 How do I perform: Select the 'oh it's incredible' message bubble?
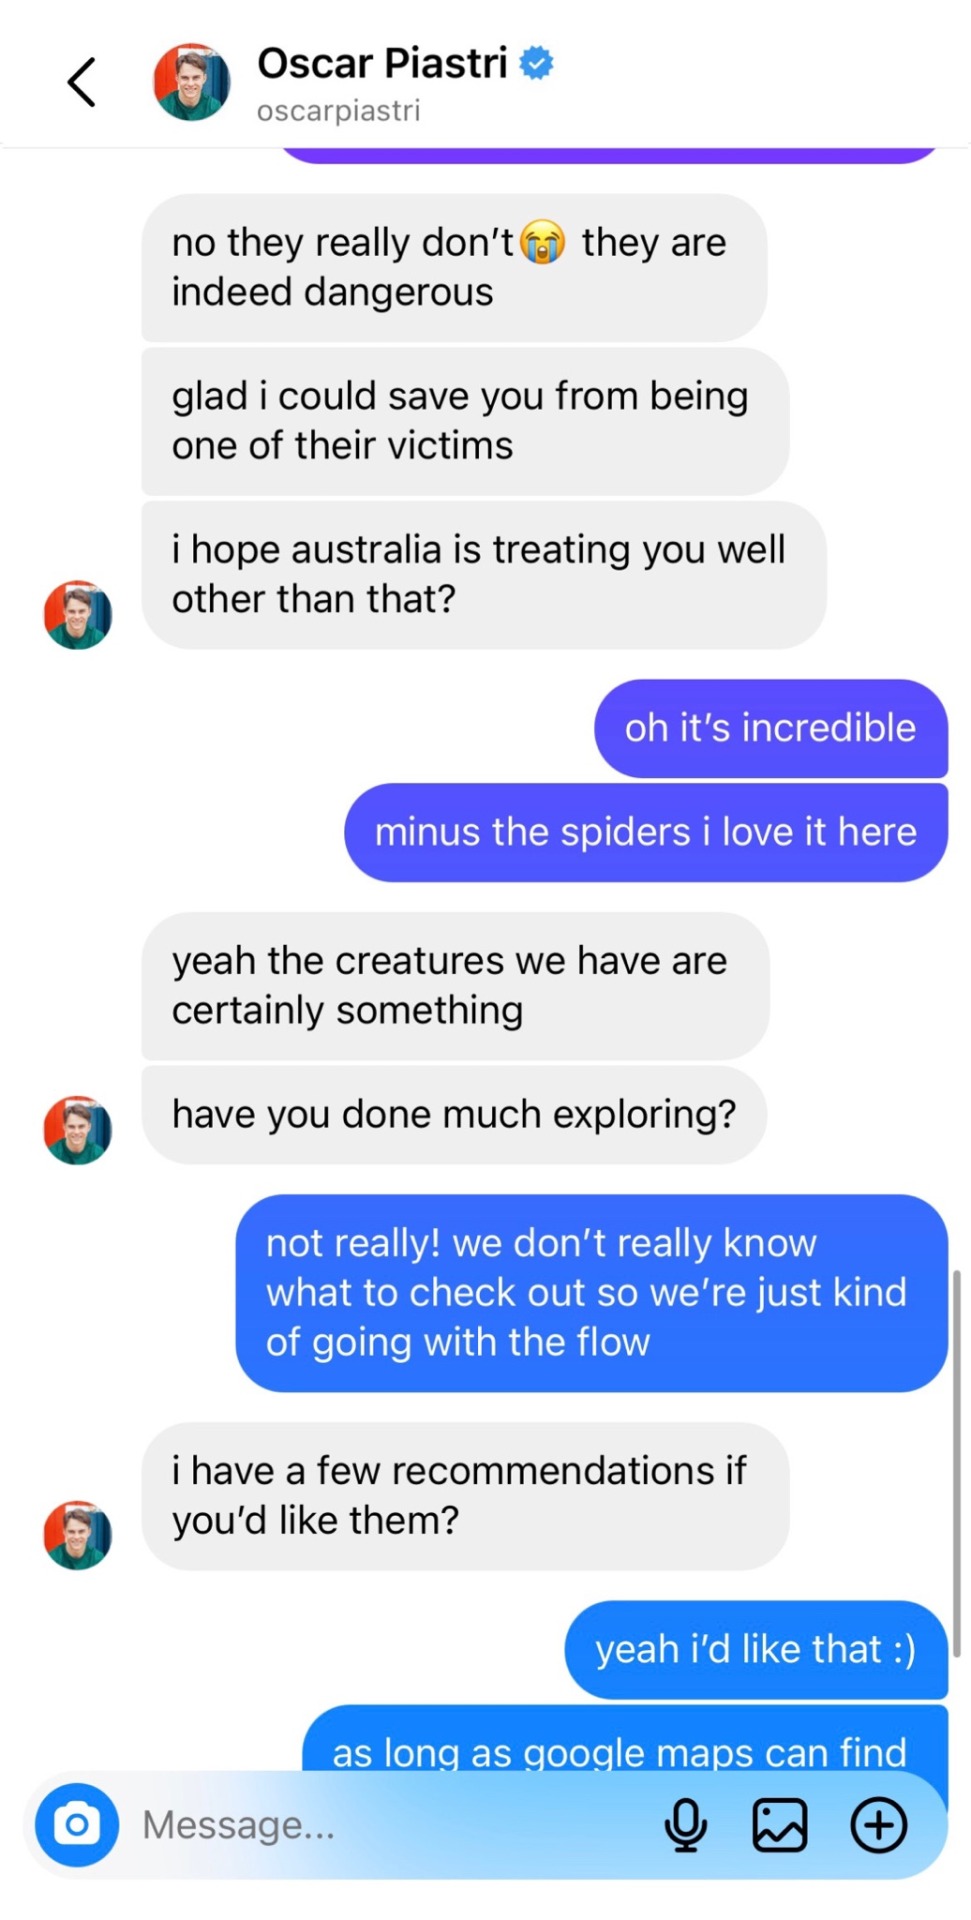[x=771, y=729]
